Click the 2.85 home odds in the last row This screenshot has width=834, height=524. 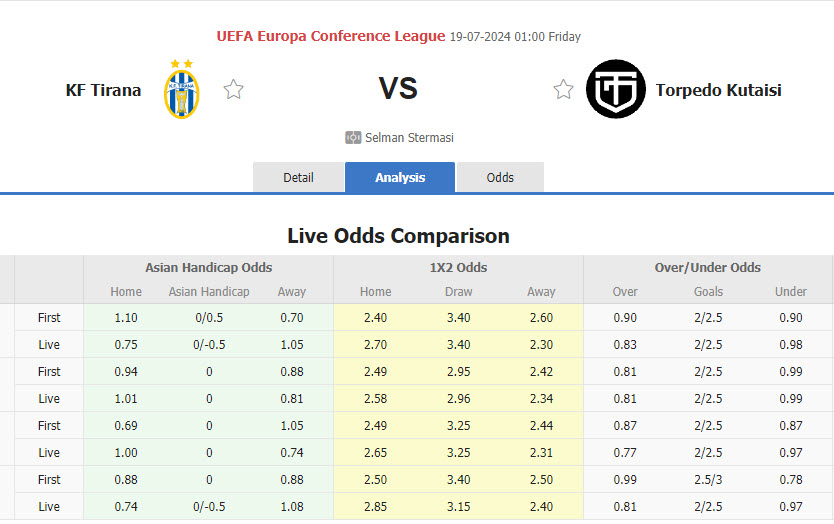click(375, 506)
